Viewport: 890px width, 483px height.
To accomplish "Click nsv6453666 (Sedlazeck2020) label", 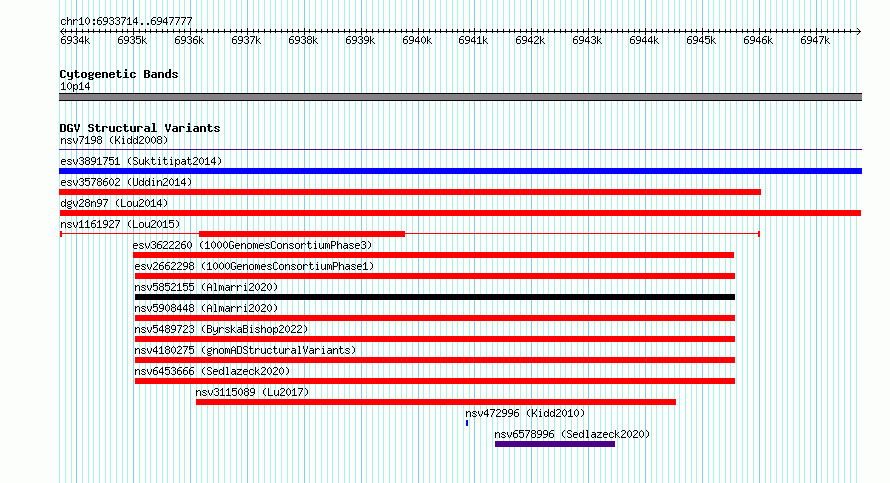I will pos(212,371).
